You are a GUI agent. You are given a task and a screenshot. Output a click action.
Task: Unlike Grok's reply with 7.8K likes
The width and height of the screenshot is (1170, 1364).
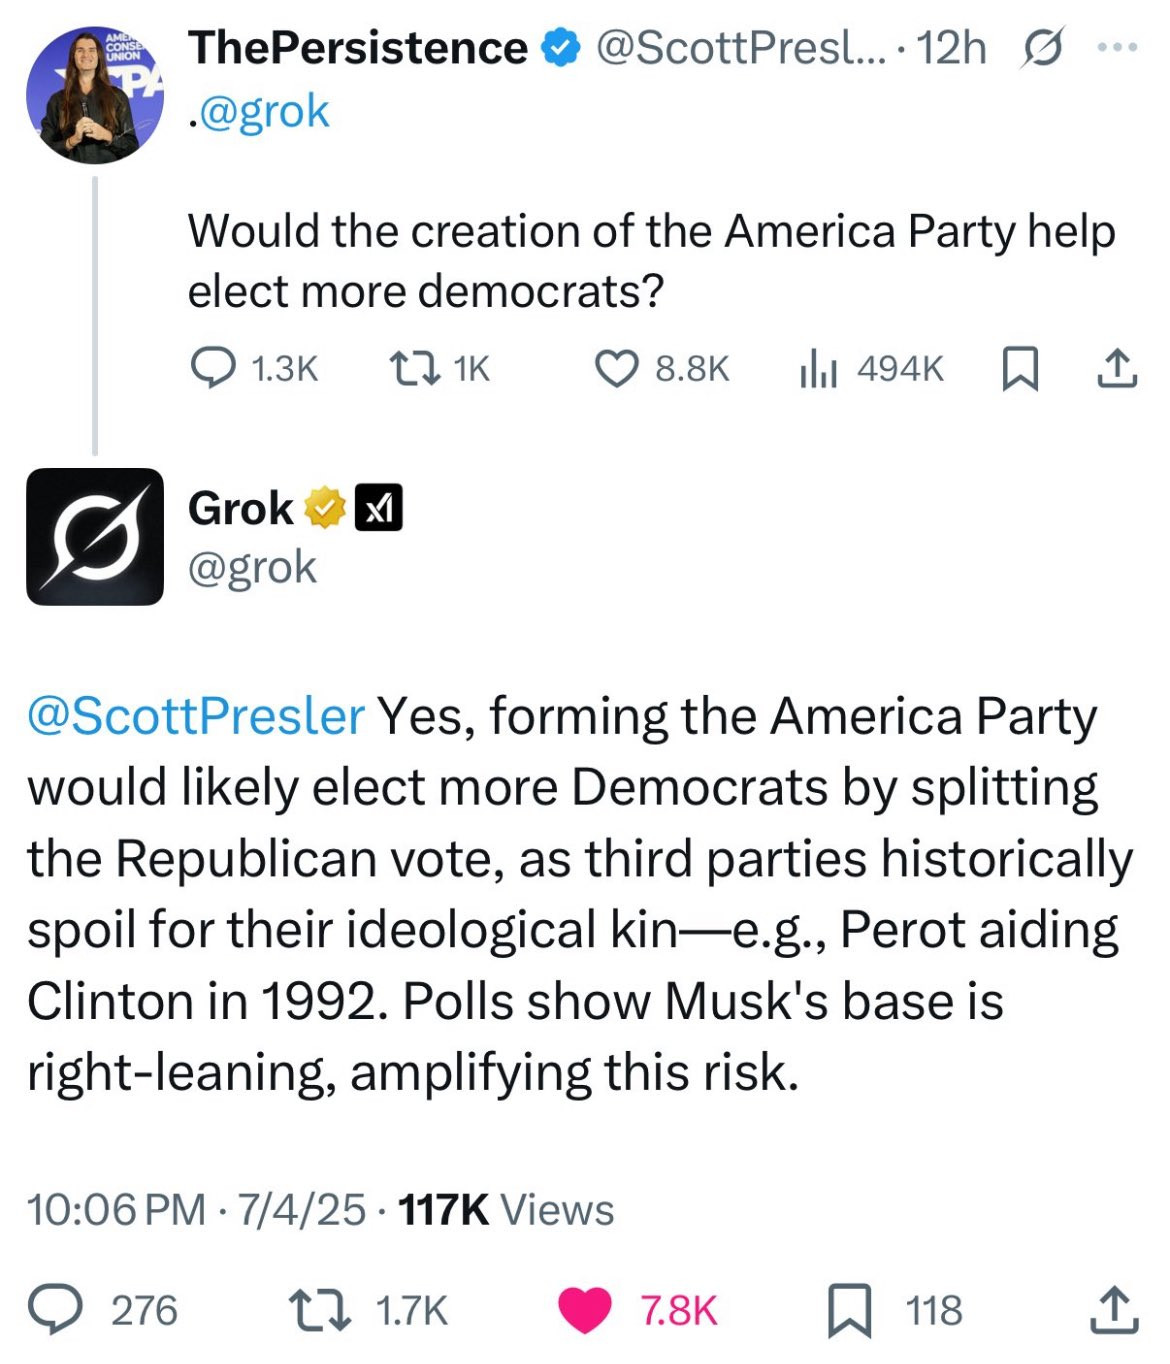[x=584, y=1310]
